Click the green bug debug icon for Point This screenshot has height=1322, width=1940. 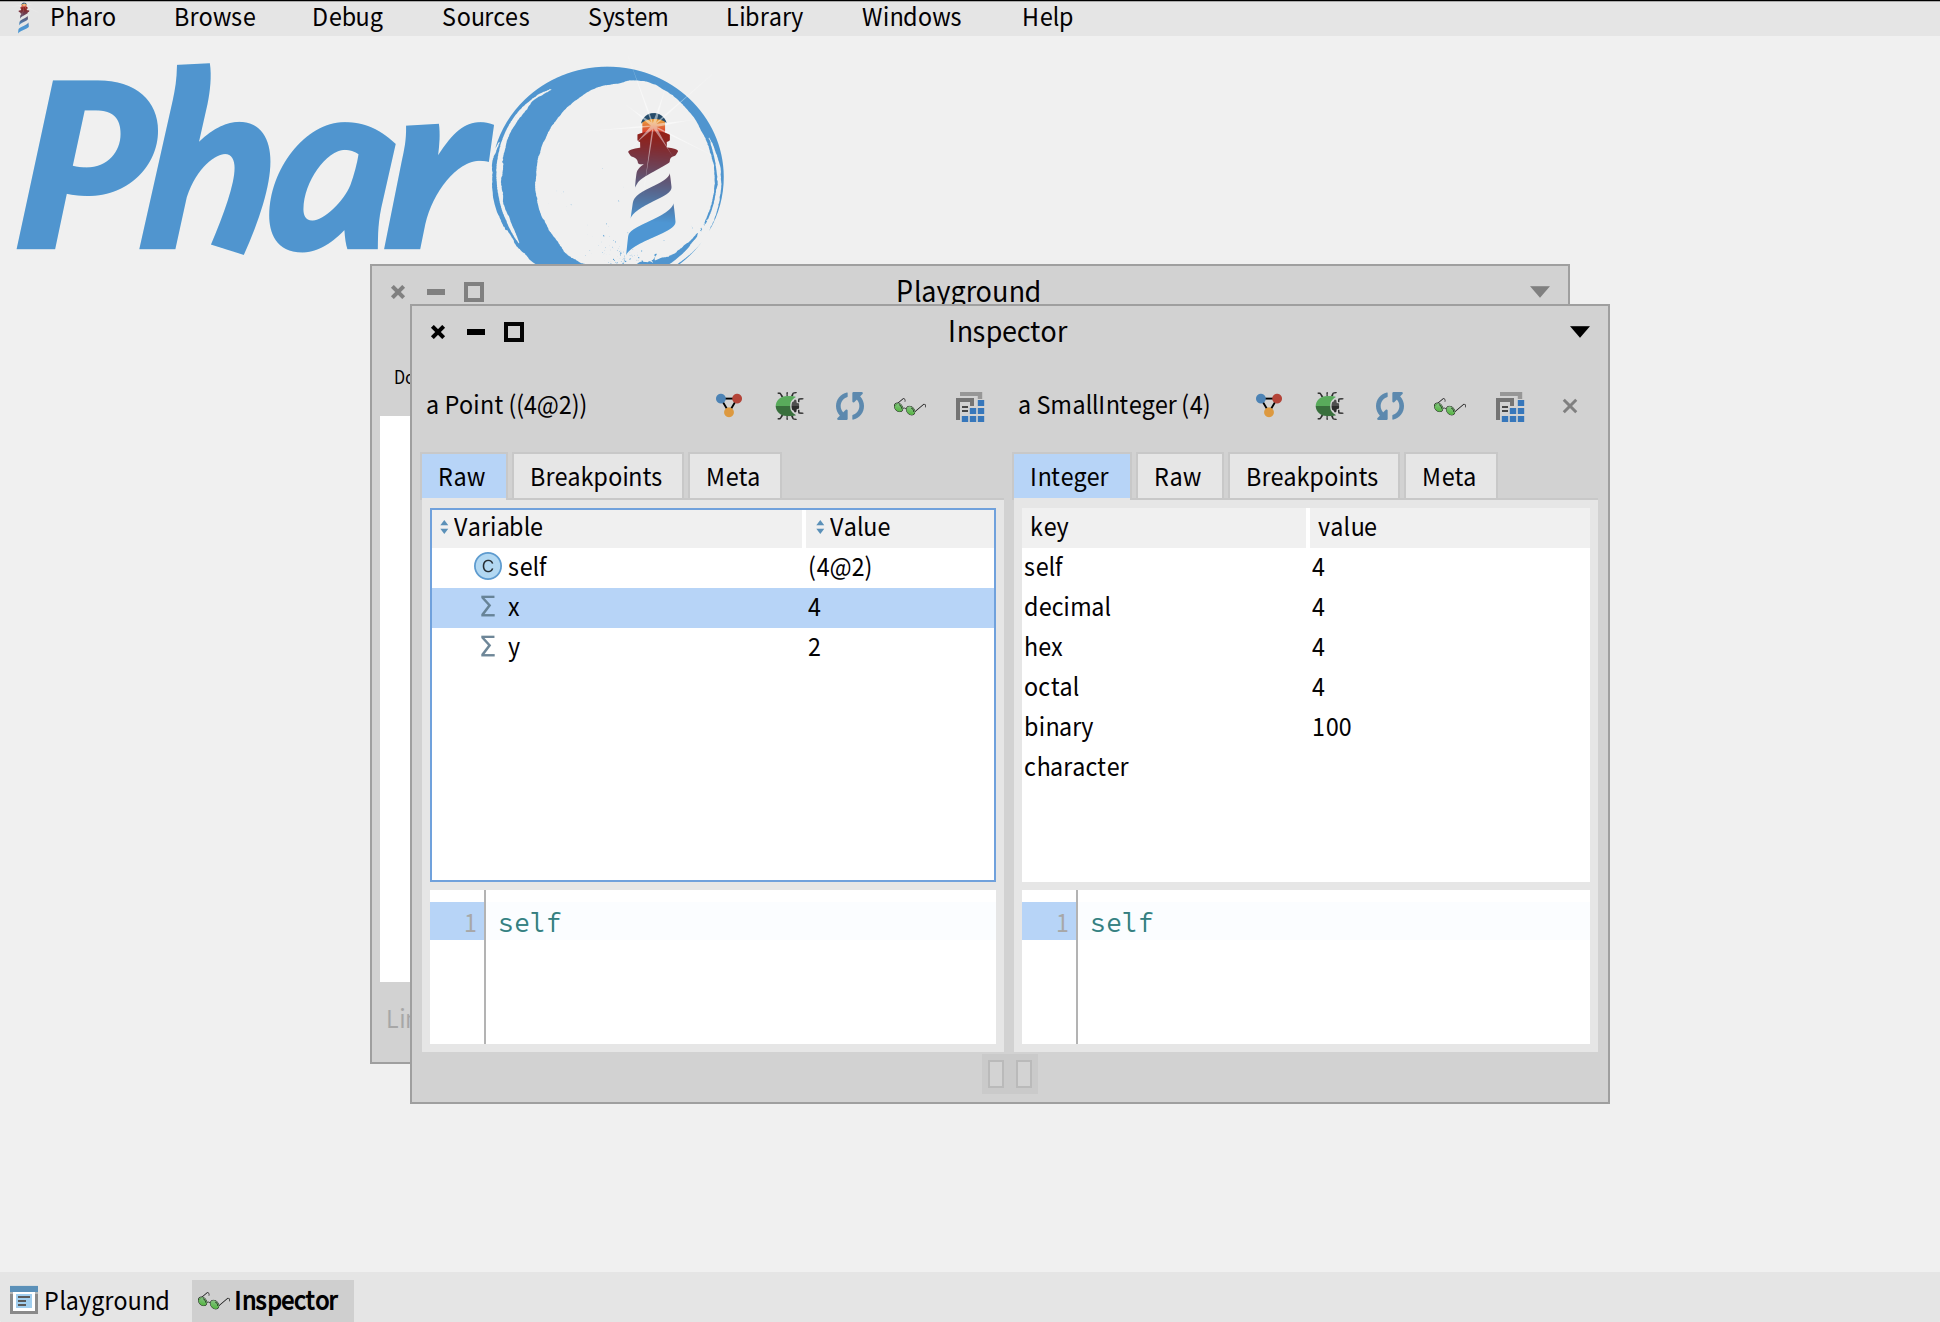pyautogui.click(x=789, y=406)
